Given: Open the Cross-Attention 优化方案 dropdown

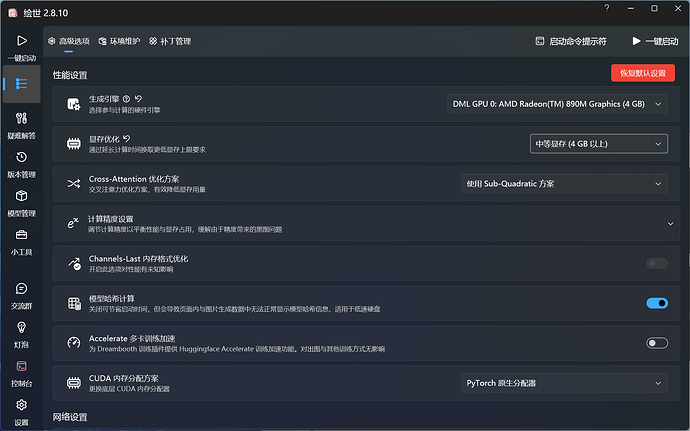Looking at the screenshot, I should click(563, 184).
